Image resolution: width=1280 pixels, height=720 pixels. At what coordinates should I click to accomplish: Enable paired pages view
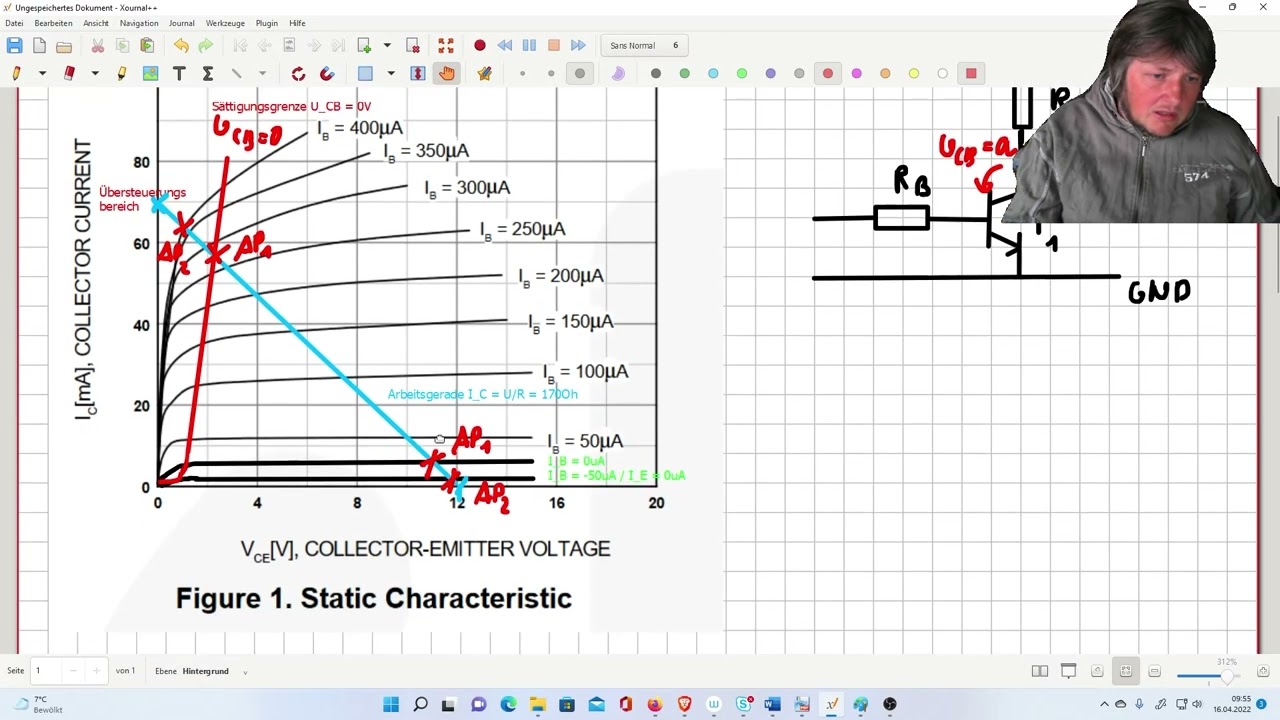(1040, 671)
